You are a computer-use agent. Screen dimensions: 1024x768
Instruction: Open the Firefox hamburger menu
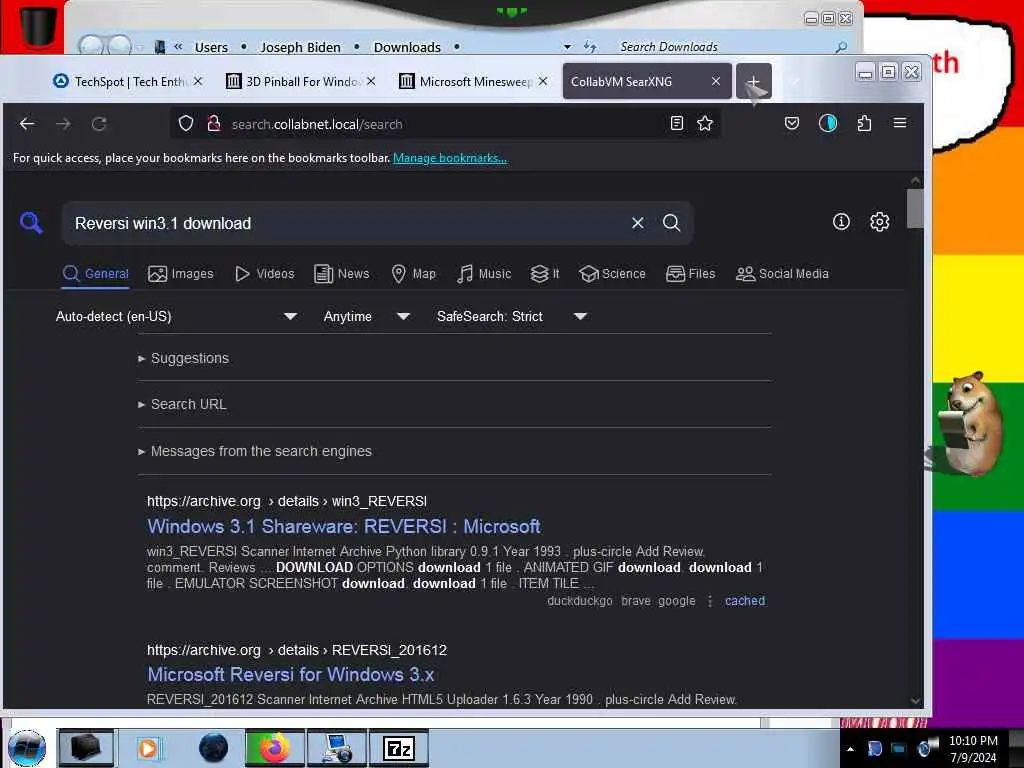tap(900, 123)
